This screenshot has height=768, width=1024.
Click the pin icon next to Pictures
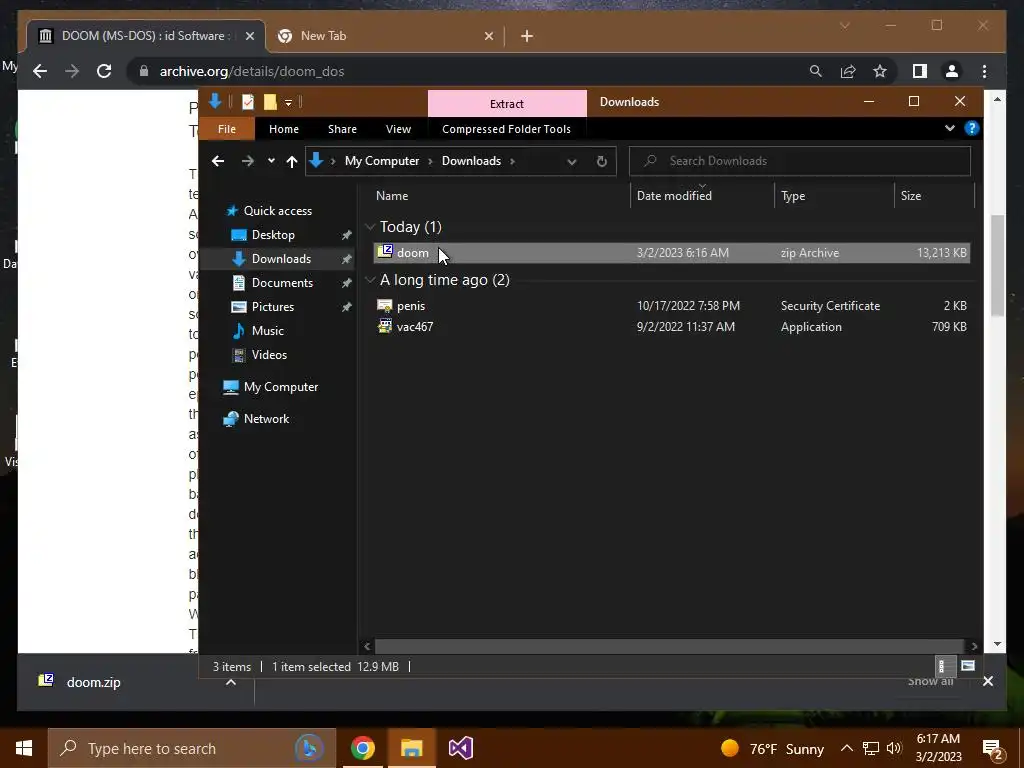(347, 307)
